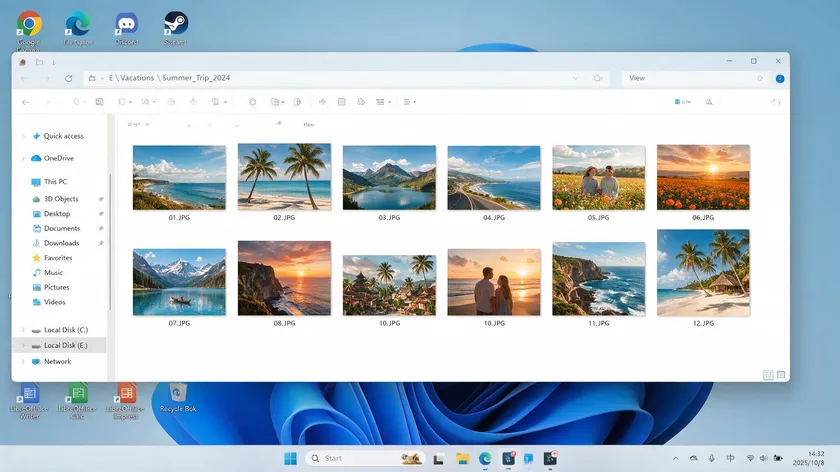This screenshot has height=472, width=840.
Task: Click the clock icon in the toolbar
Action: point(252,102)
